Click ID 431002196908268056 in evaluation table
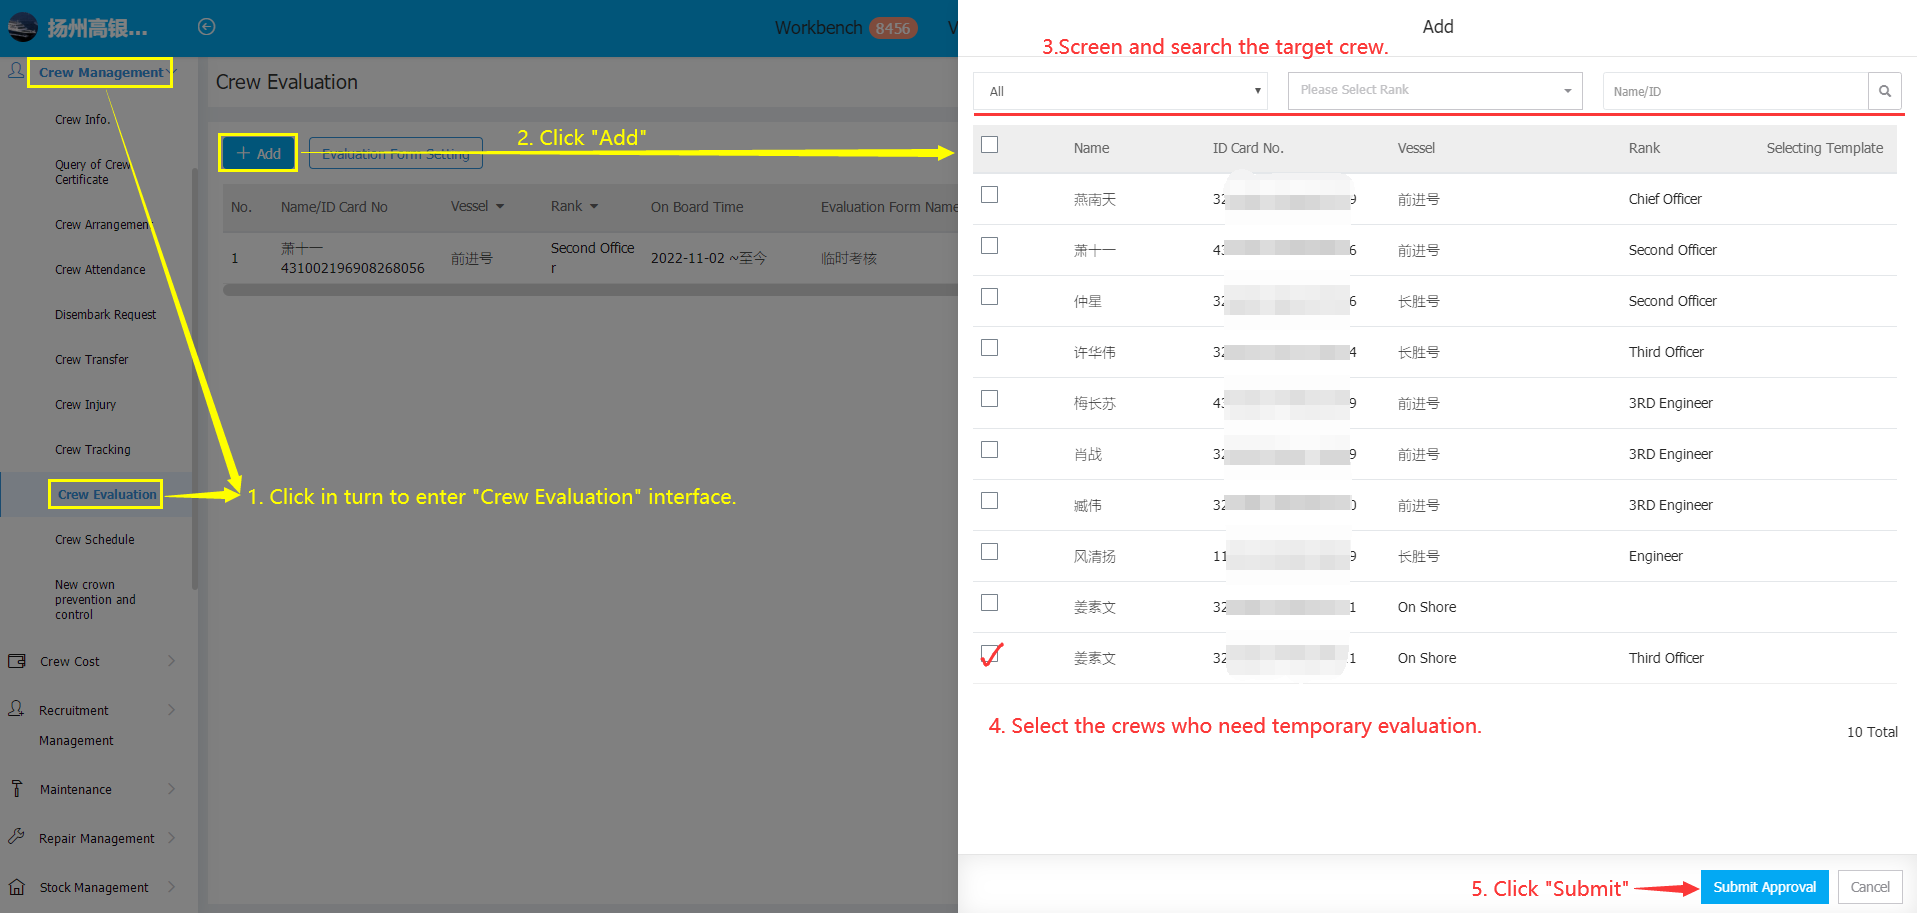The width and height of the screenshot is (1917, 913). [352, 268]
